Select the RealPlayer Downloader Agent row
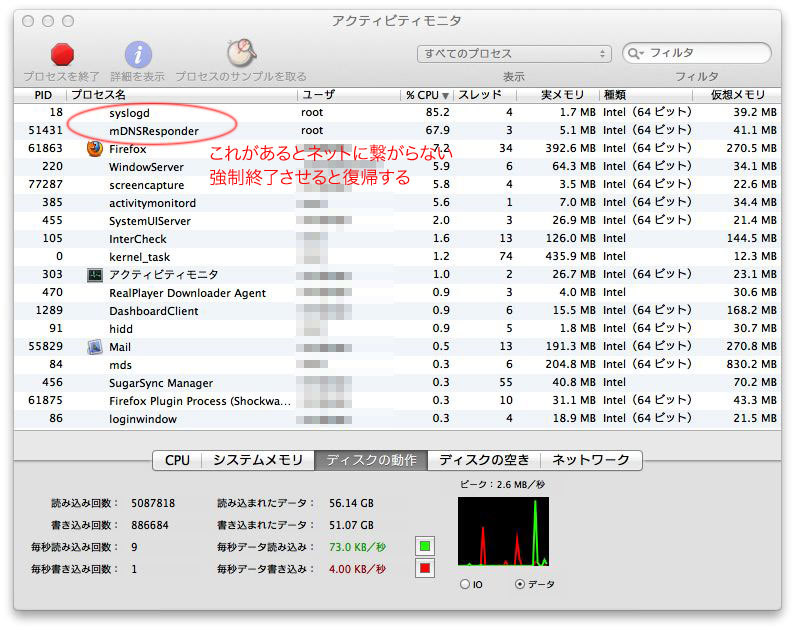Viewport: 795px width, 630px height. 398,292
